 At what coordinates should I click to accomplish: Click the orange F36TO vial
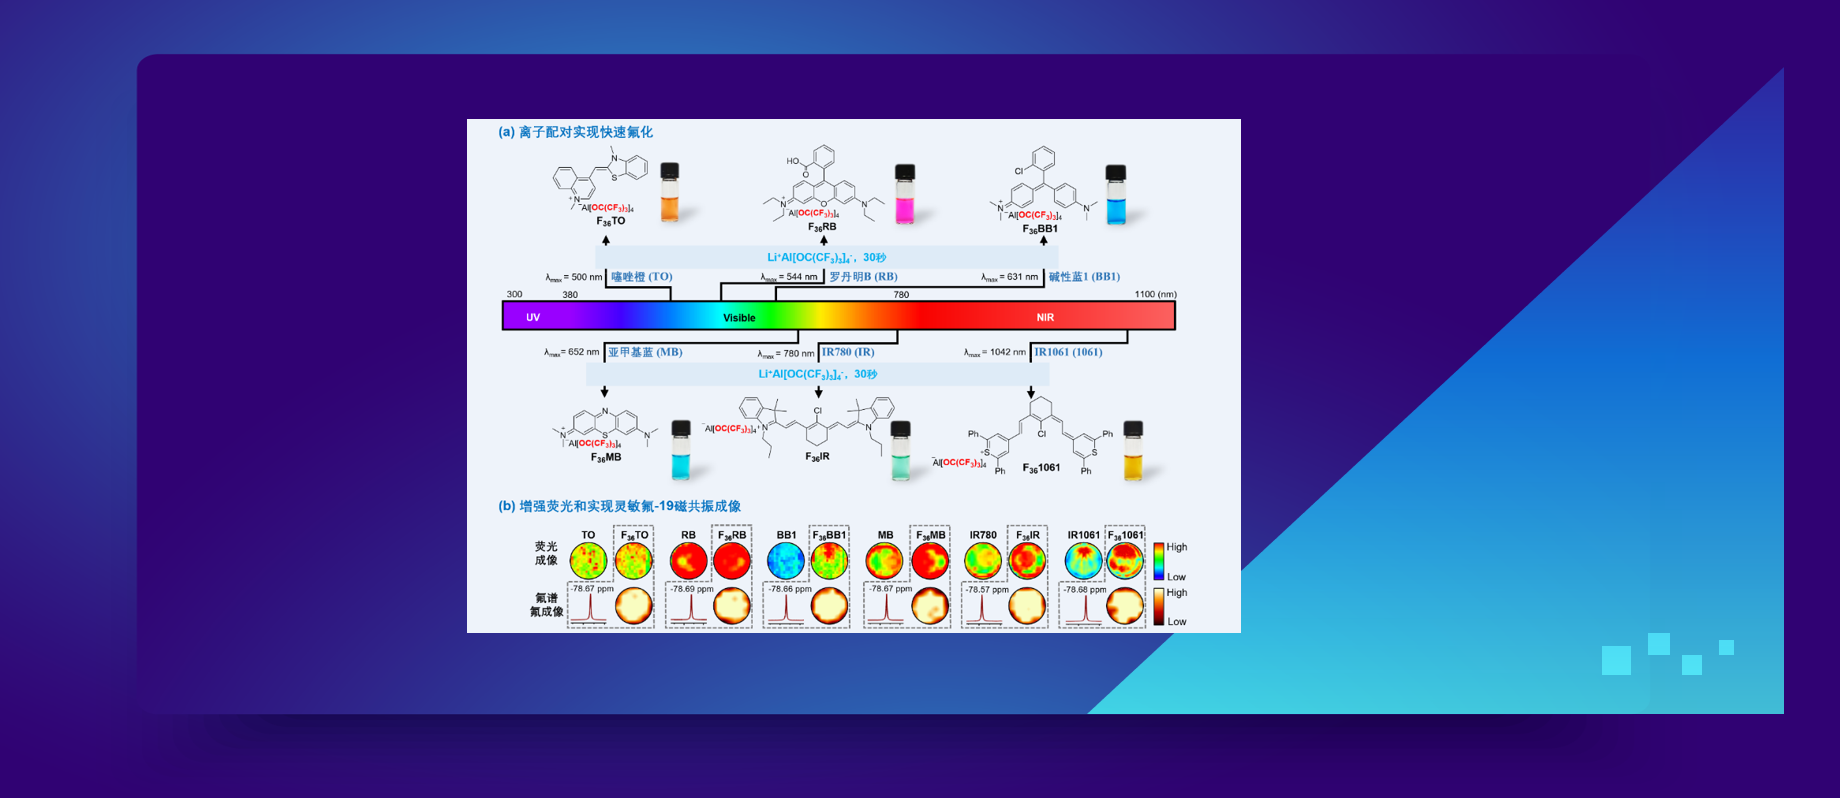point(669,194)
